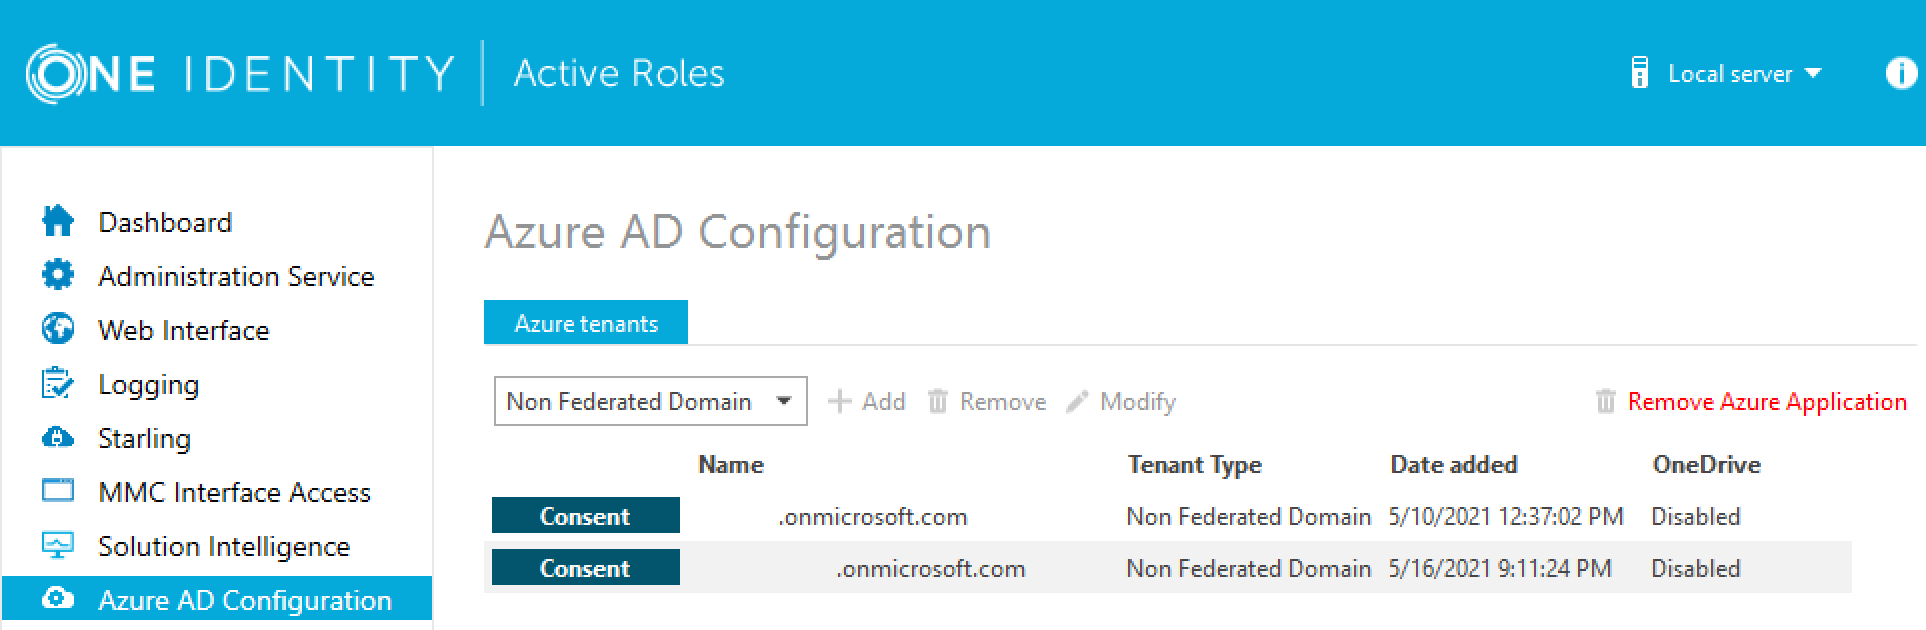Viewport: 1926px width, 630px height.
Task: Select Azure AD Configuration in sidebar
Action: point(217,599)
